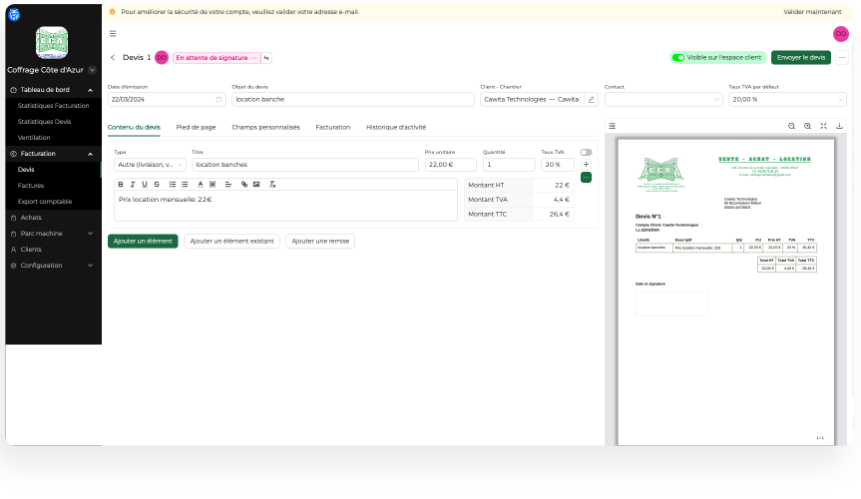Screen dimensions: 861x499
Task: Expand the PDF preview to fullscreen
Action: 823,126
